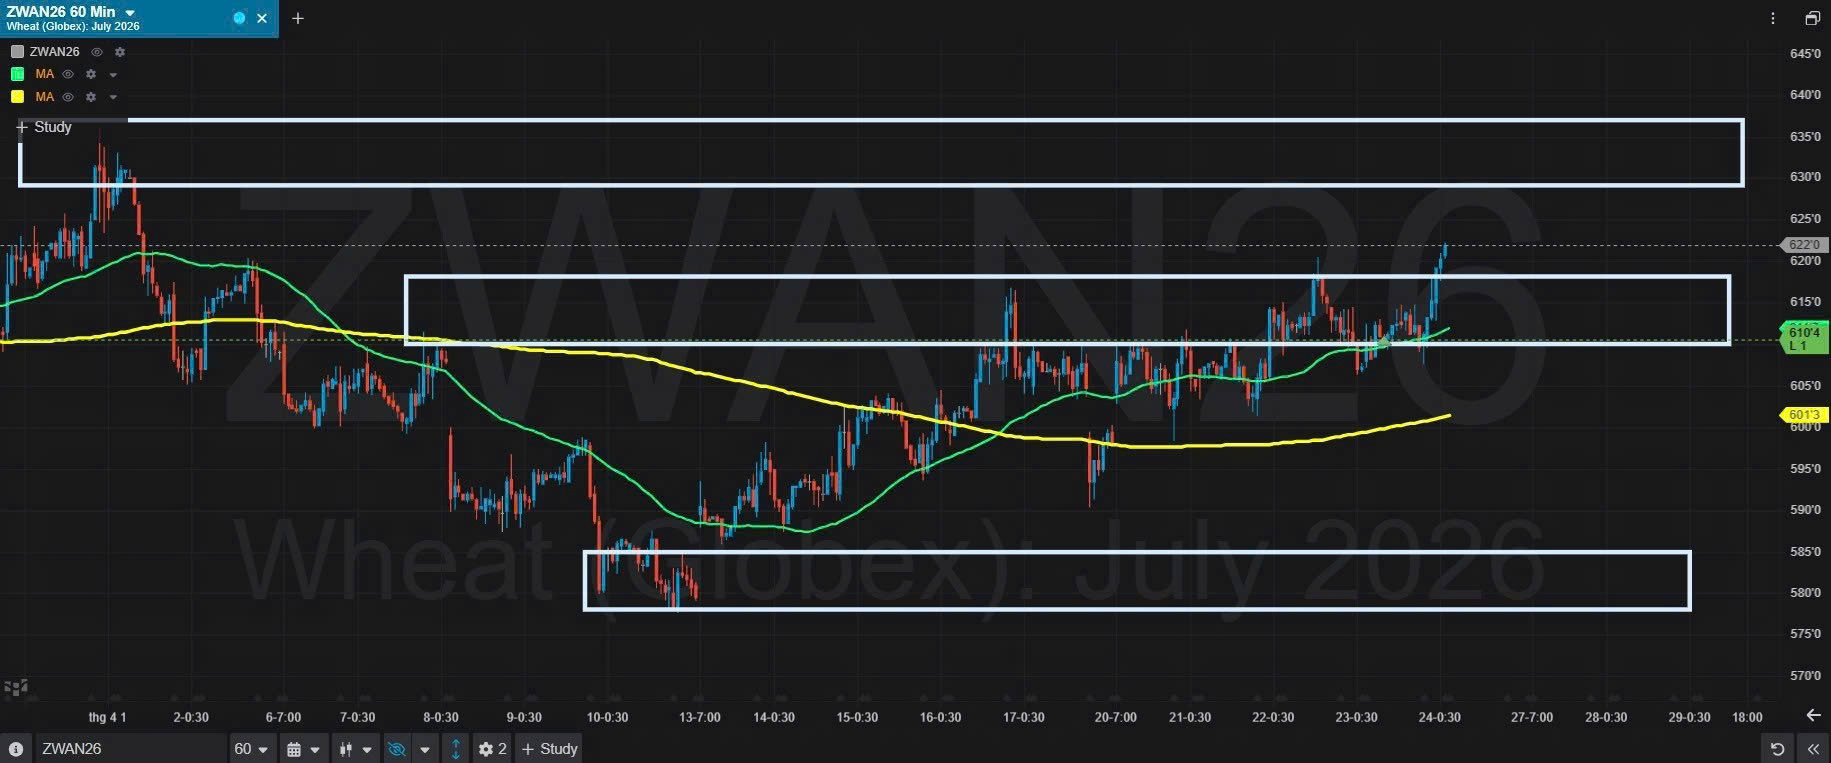
Task: Toggle the hide drawings eye icon
Action: (x=397, y=749)
